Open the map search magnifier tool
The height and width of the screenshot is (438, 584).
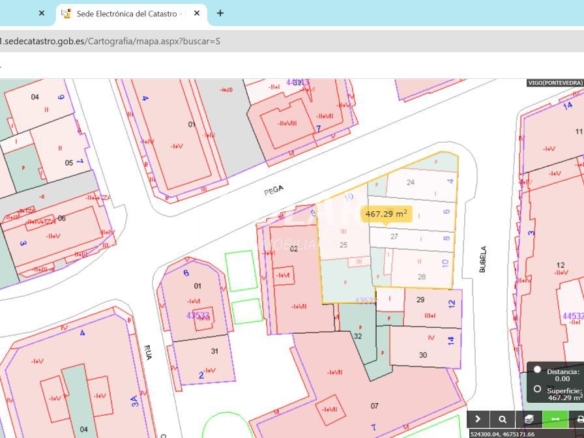(x=502, y=420)
